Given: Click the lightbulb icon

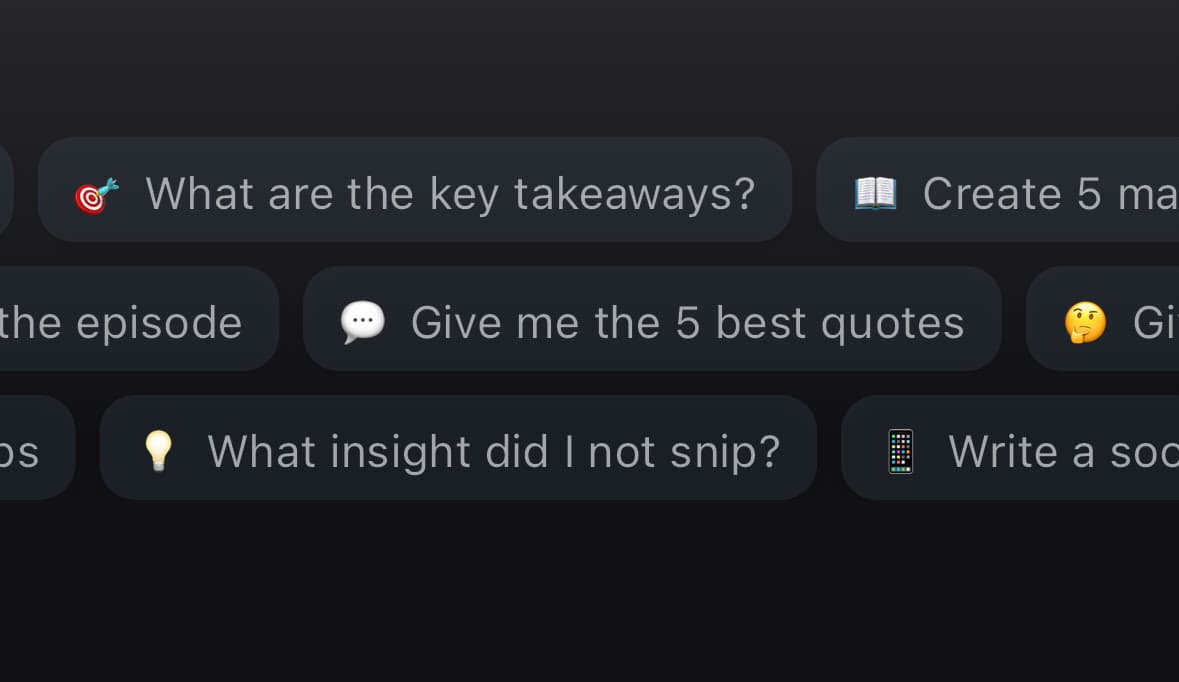Looking at the screenshot, I should pyautogui.click(x=158, y=451).
